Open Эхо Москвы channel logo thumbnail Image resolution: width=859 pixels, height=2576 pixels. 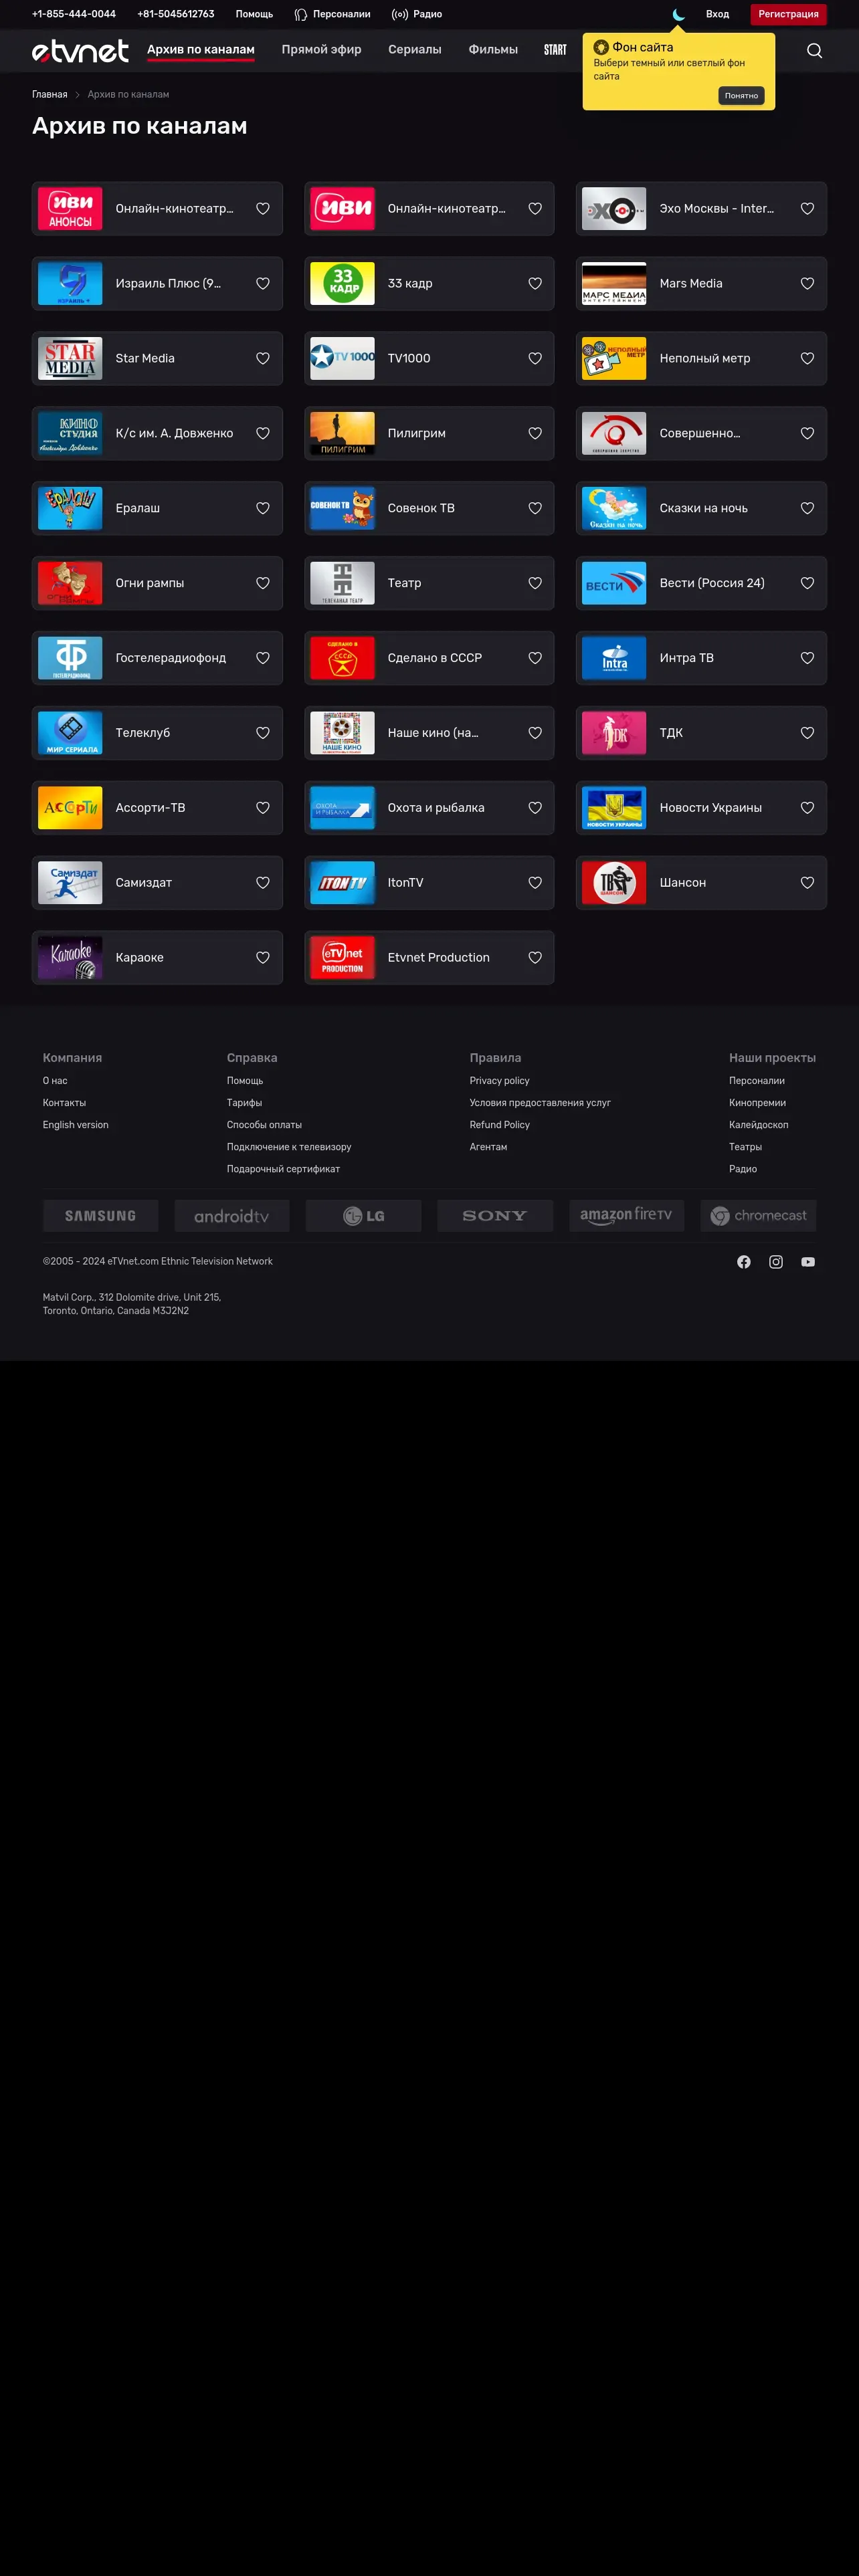[x=614, y=209]
